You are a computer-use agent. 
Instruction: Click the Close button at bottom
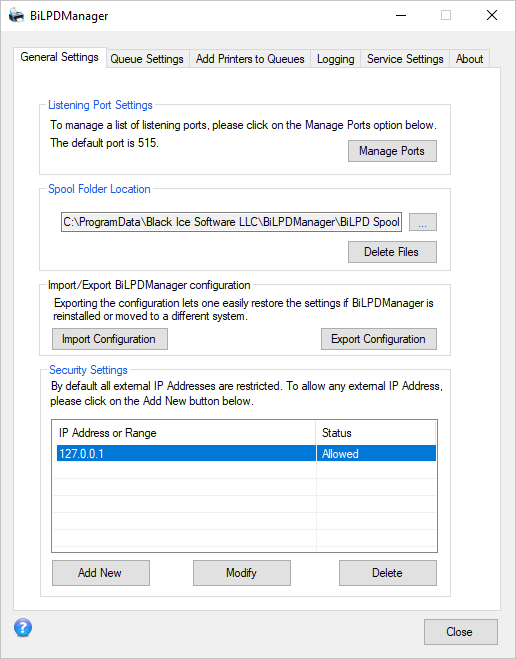point(461,632)
